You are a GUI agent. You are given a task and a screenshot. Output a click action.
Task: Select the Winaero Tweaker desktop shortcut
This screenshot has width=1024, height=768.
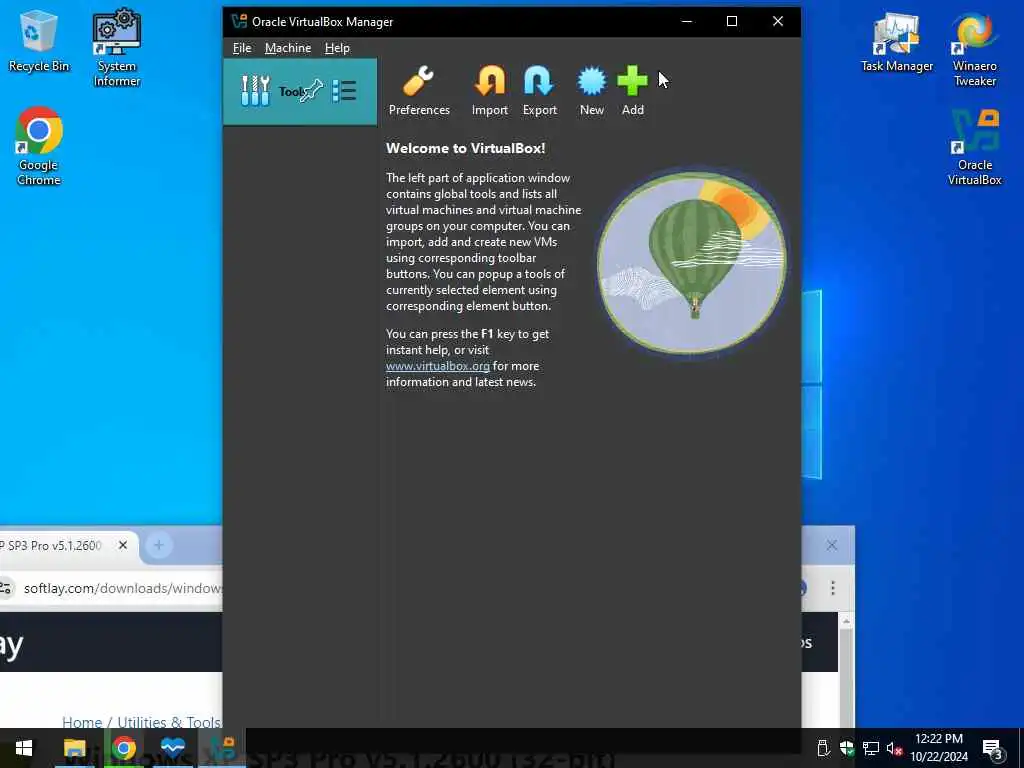pos(974,49)
